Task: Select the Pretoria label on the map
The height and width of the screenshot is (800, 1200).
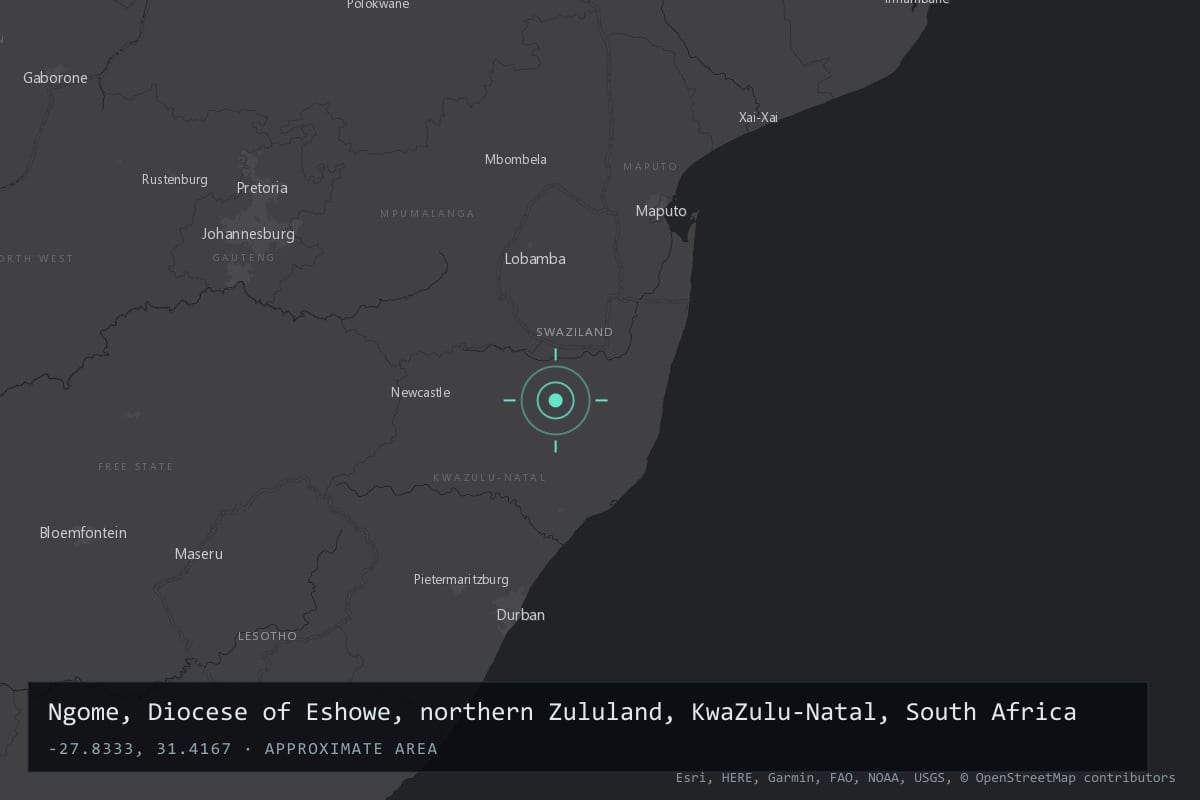Action: (x=262, y=188)
